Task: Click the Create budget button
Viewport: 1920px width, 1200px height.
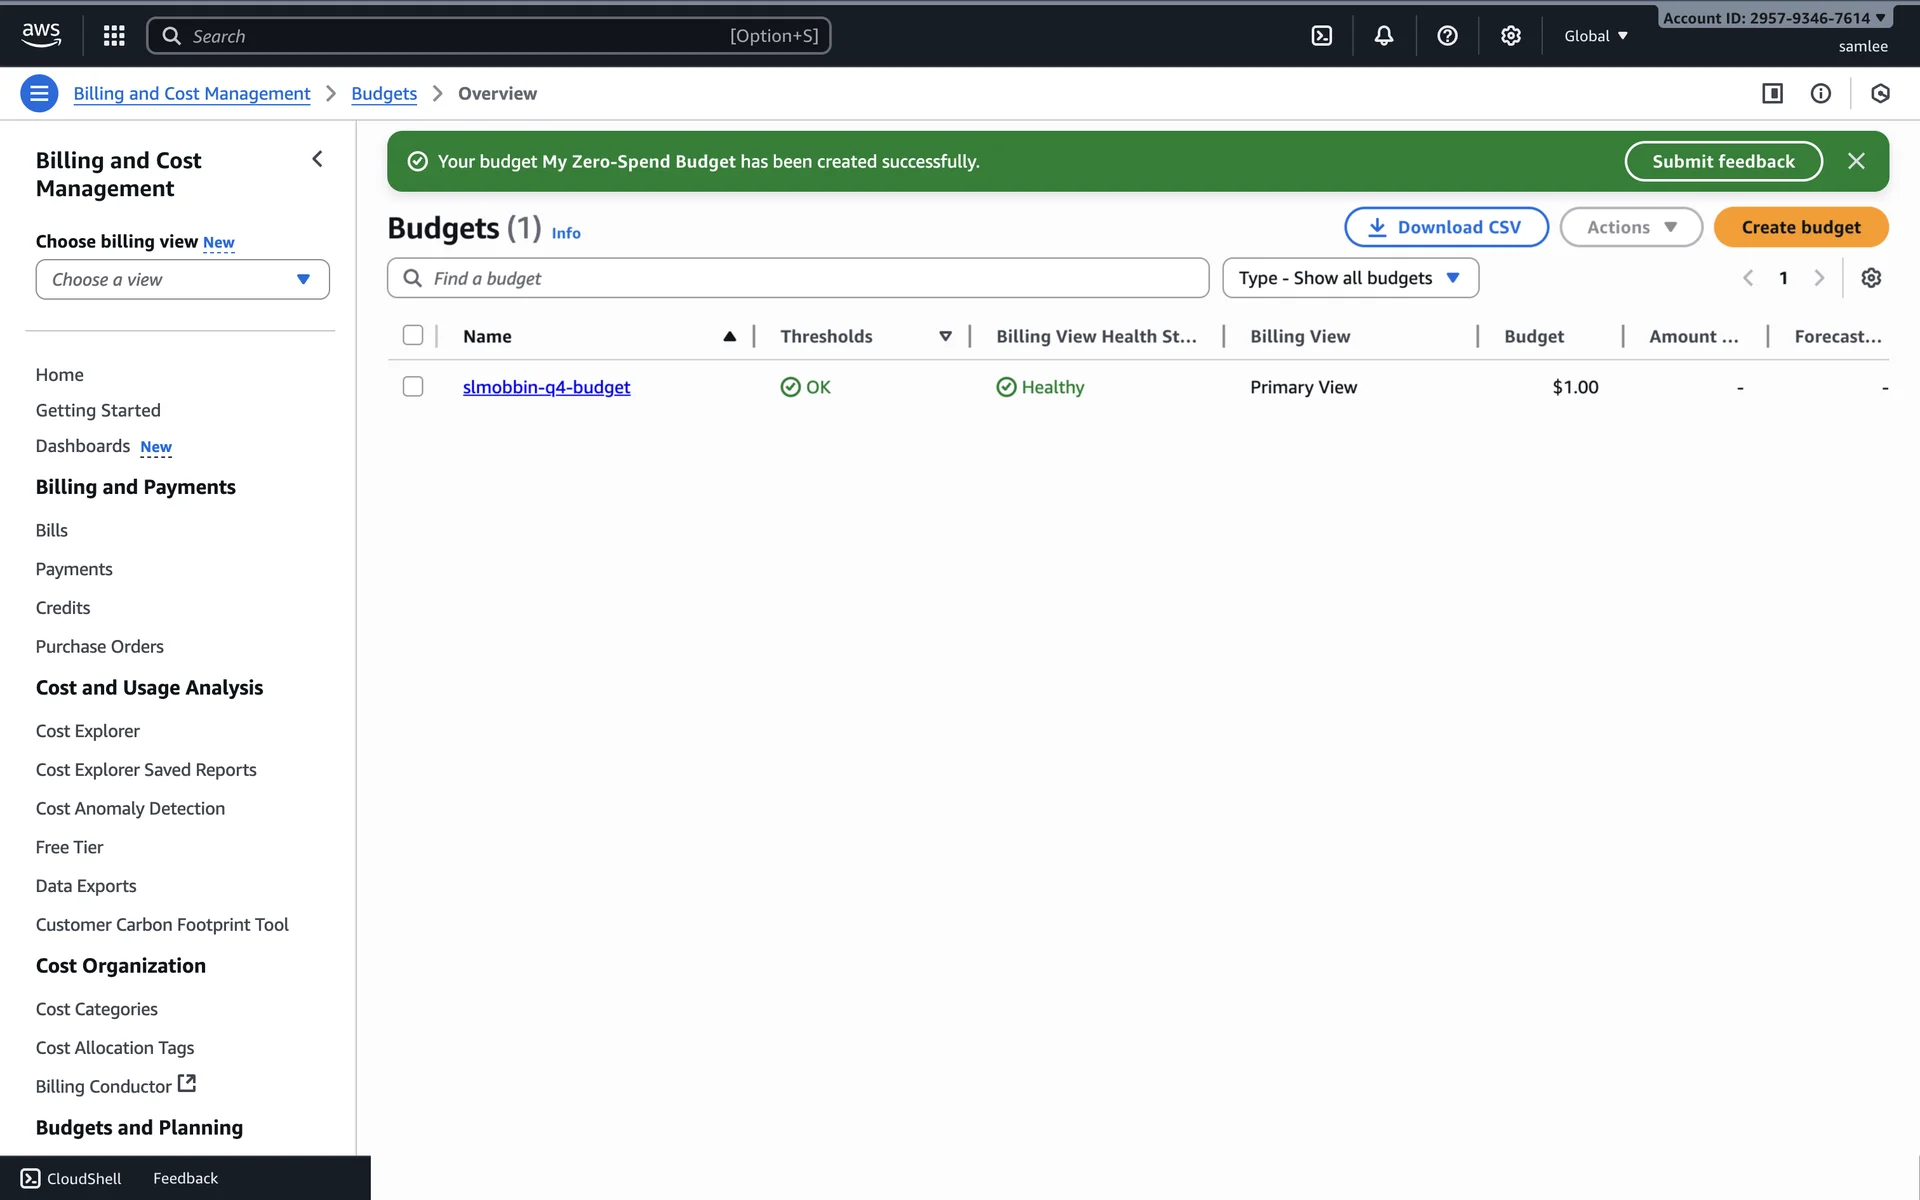Action: coord(1800,227)
